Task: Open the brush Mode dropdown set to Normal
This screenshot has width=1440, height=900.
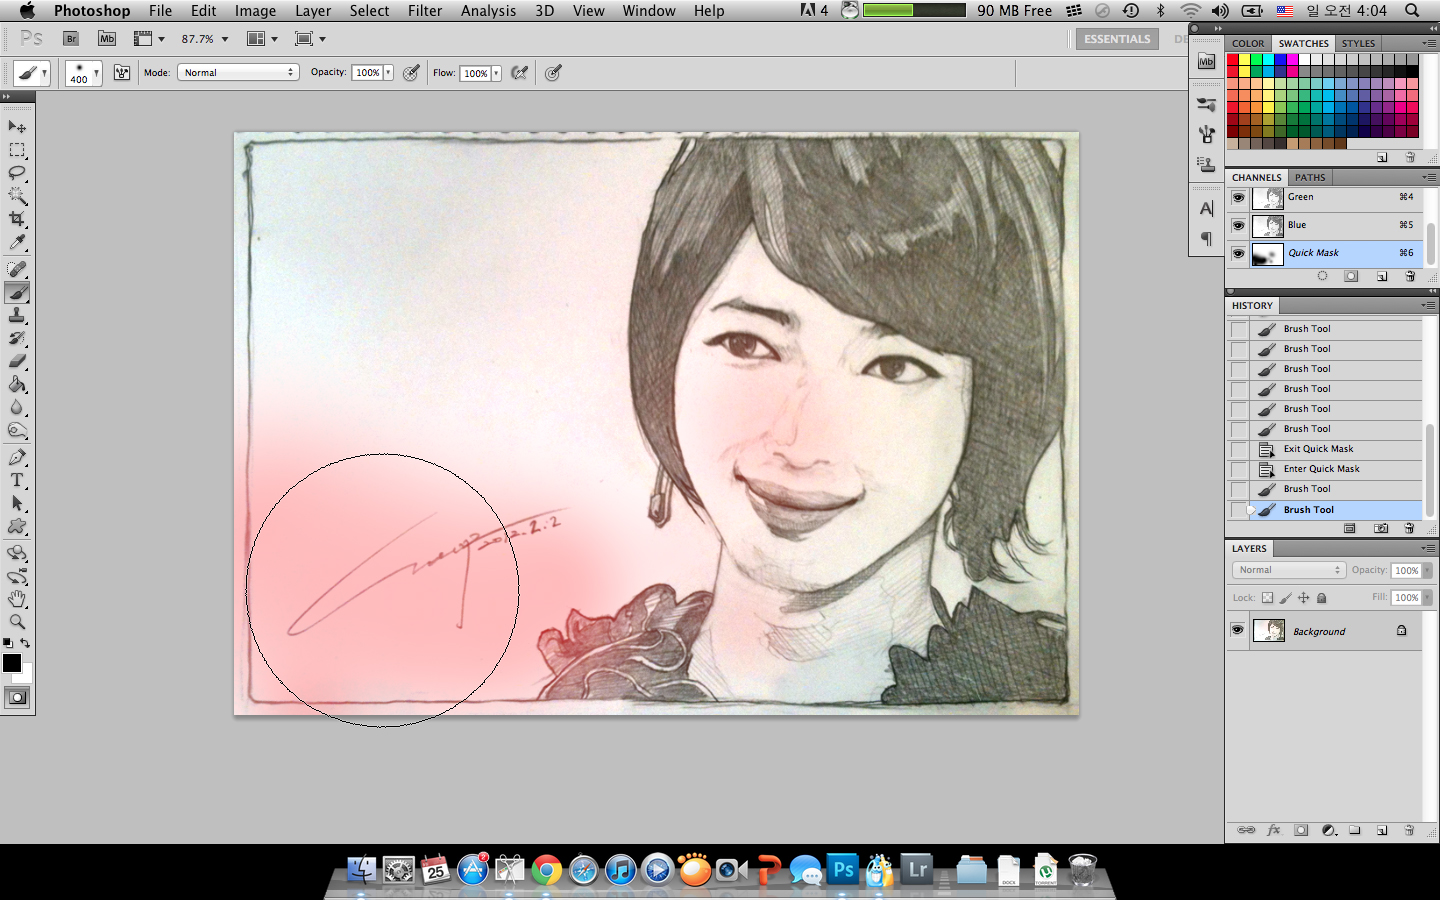Action: (x=238, y=72)
